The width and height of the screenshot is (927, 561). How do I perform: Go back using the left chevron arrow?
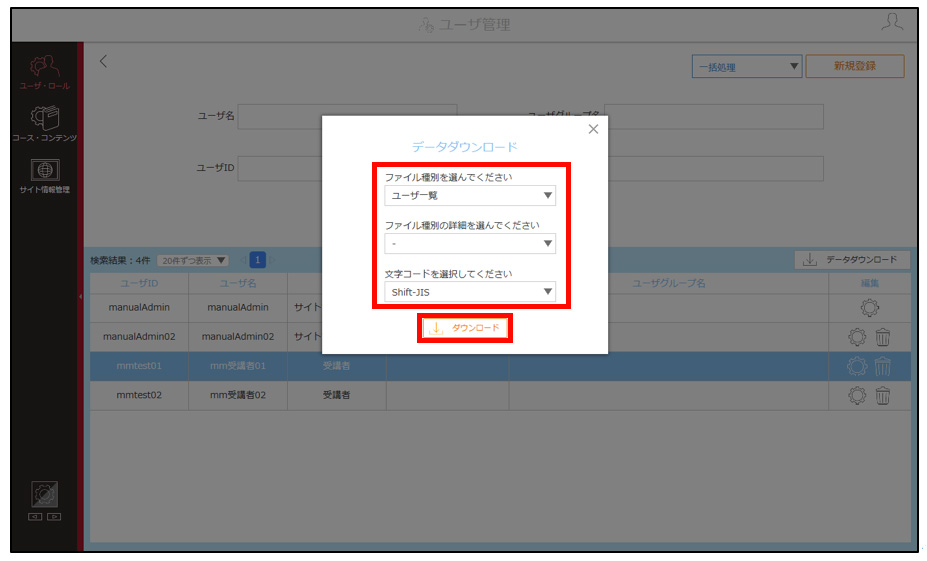[x=103, y=61]
